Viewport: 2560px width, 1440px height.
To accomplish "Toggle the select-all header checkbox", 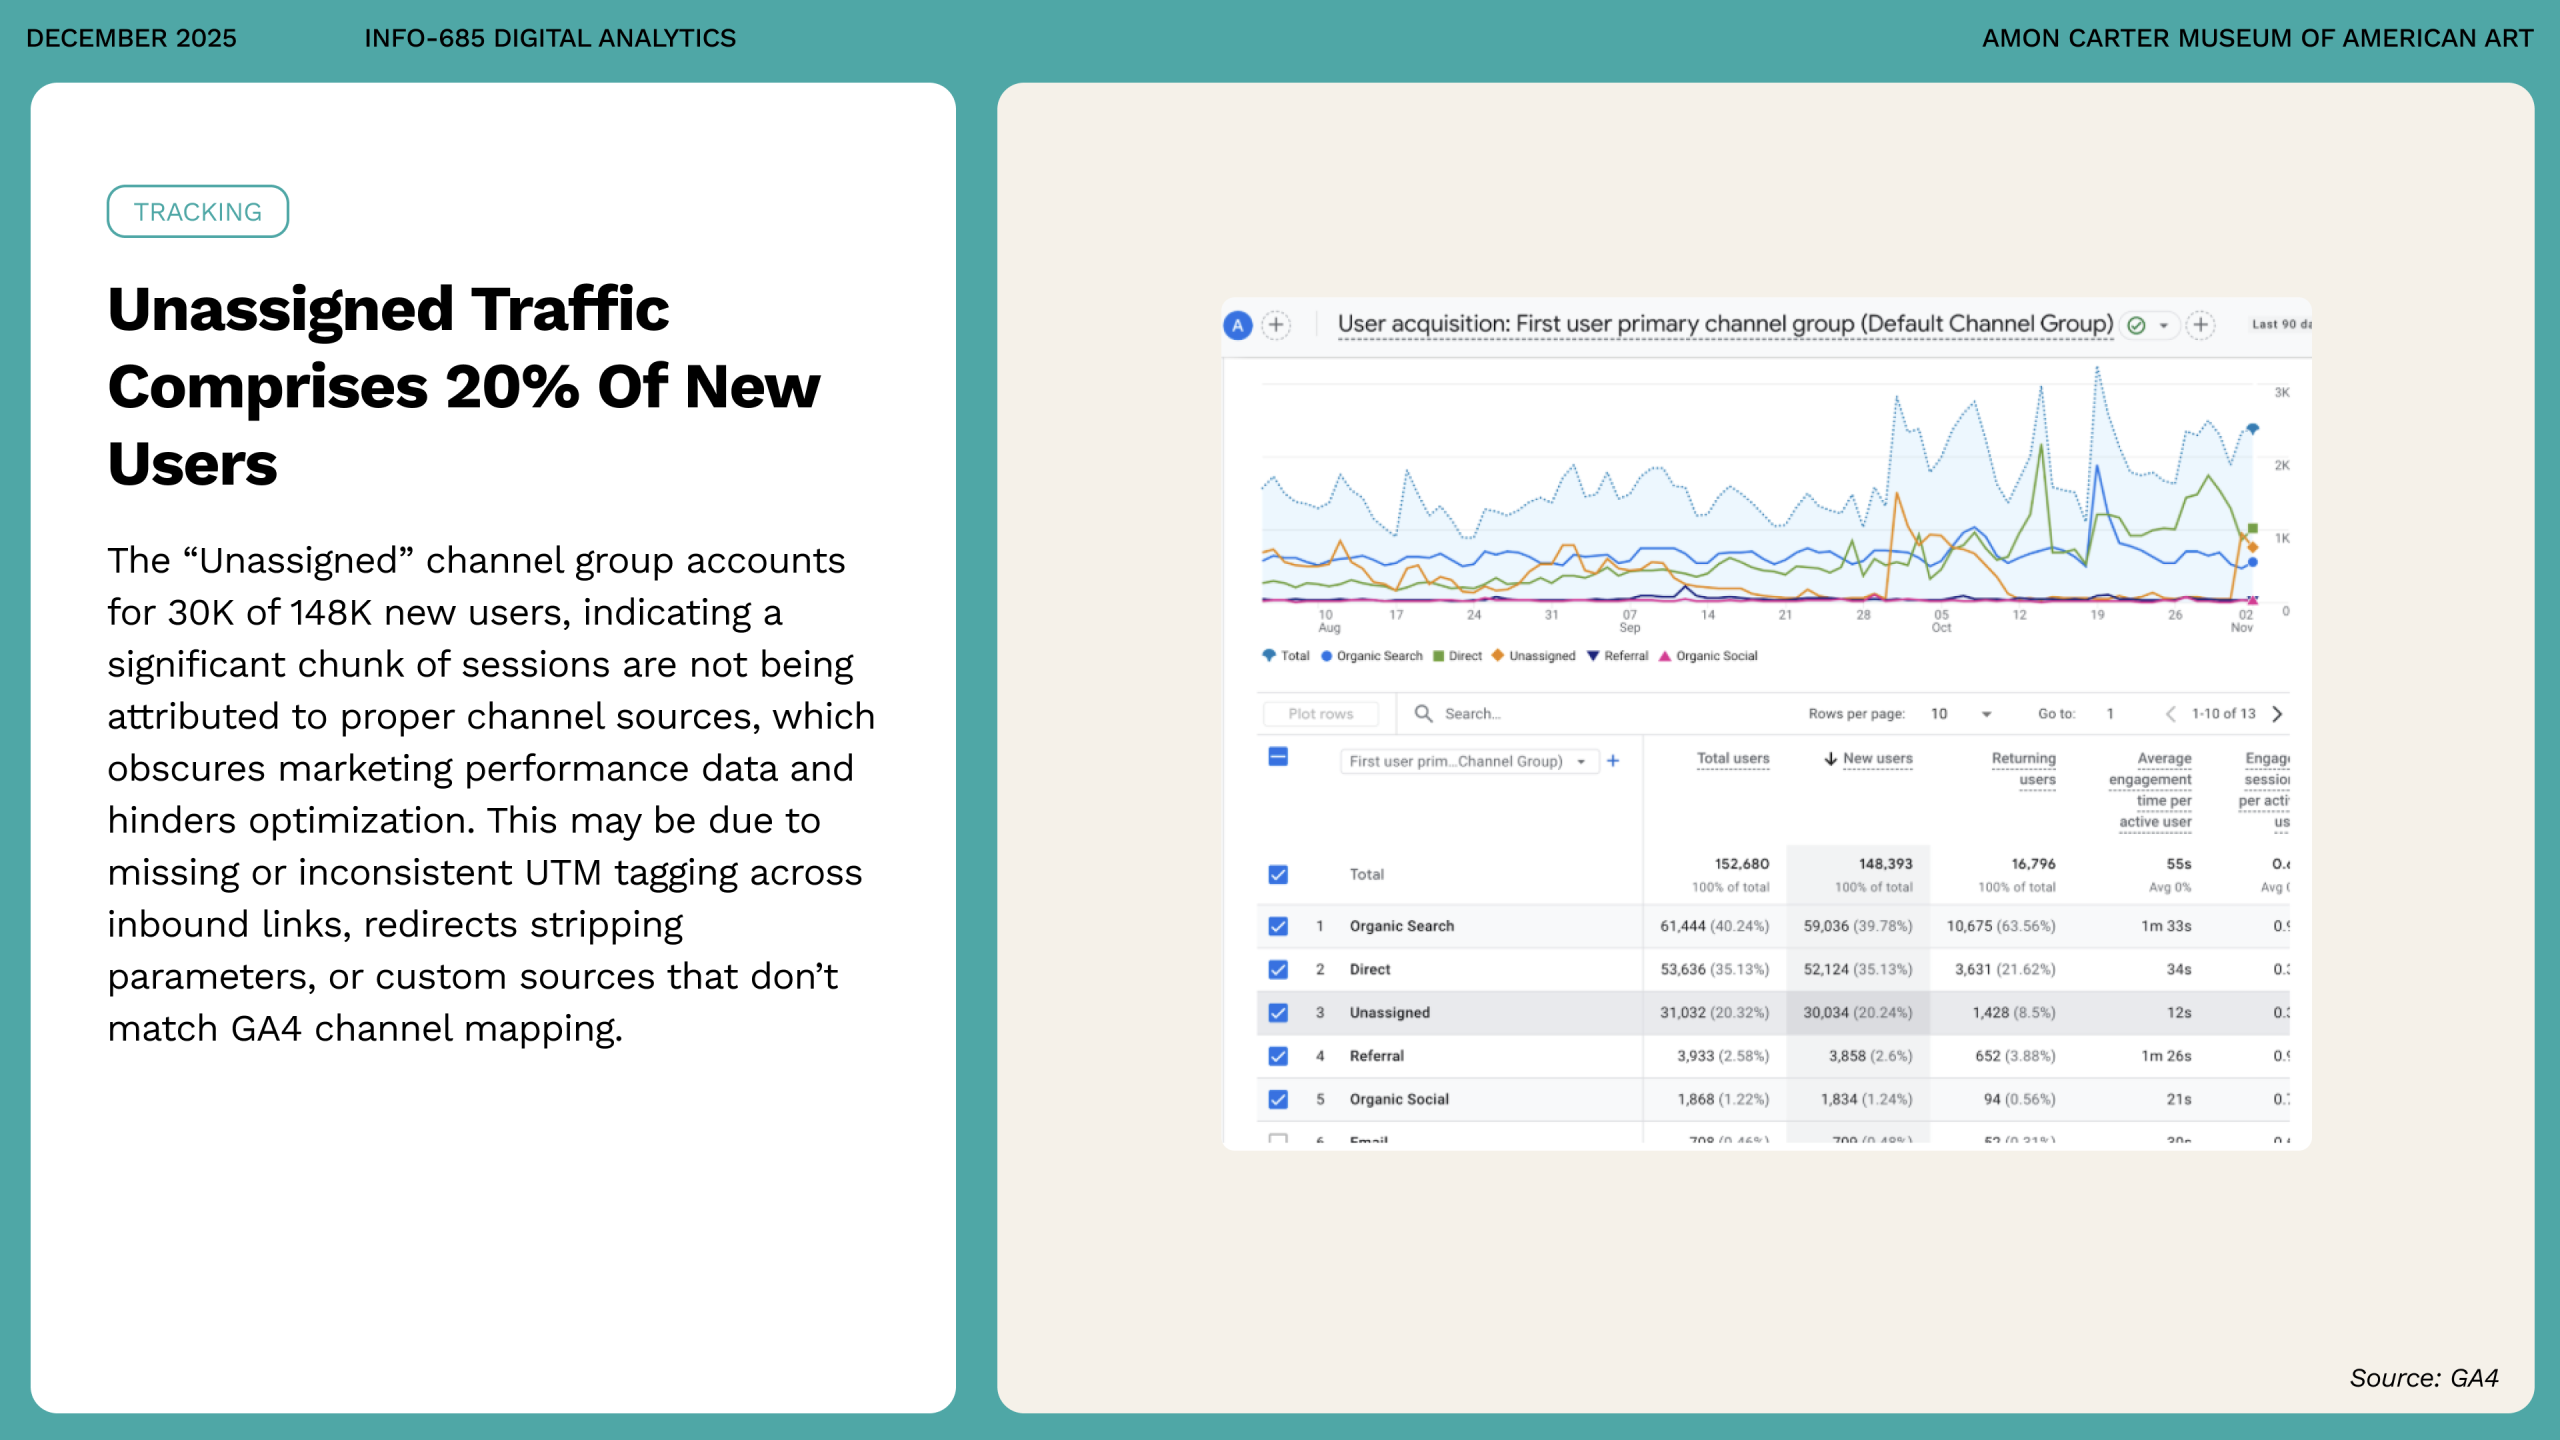I will coord(1278,757).
